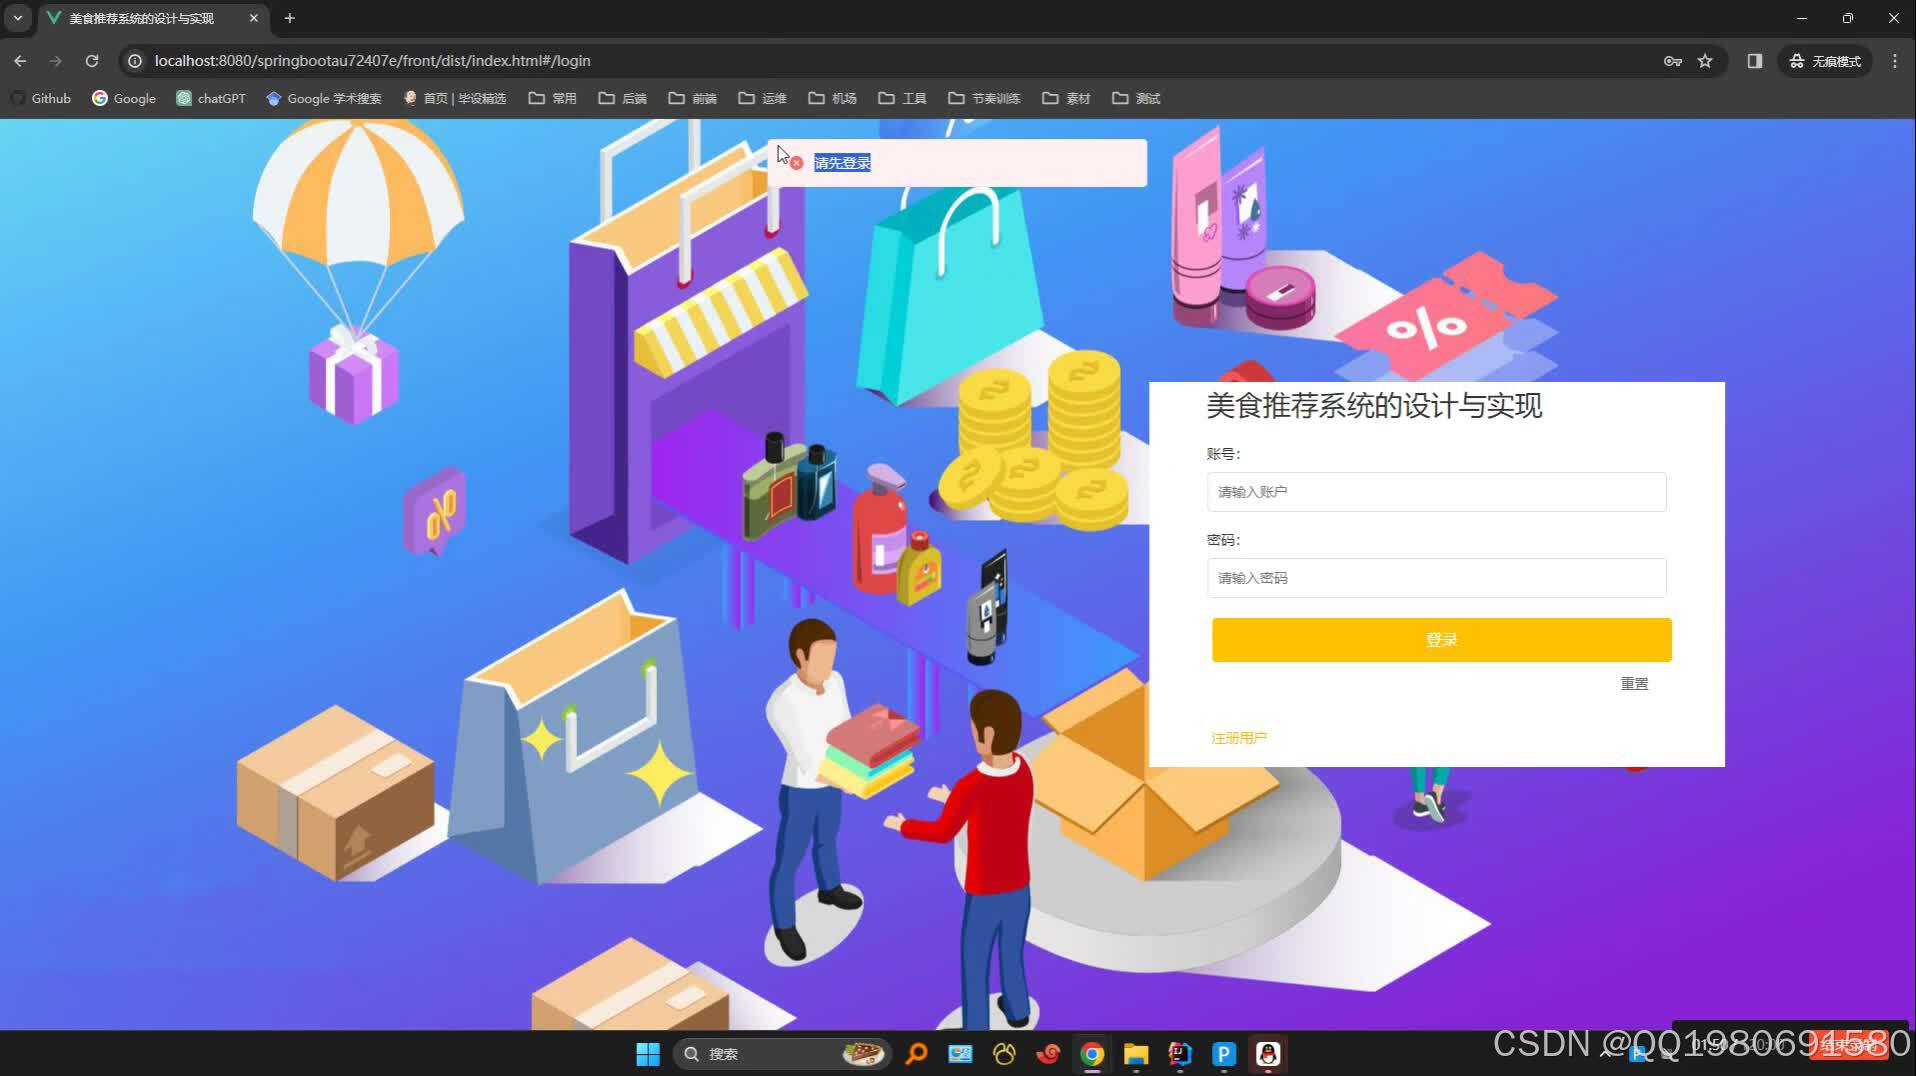Launch QQ from the taskbar
Viewport: 1916px width, 1076px height.
coord(1267,1053)
